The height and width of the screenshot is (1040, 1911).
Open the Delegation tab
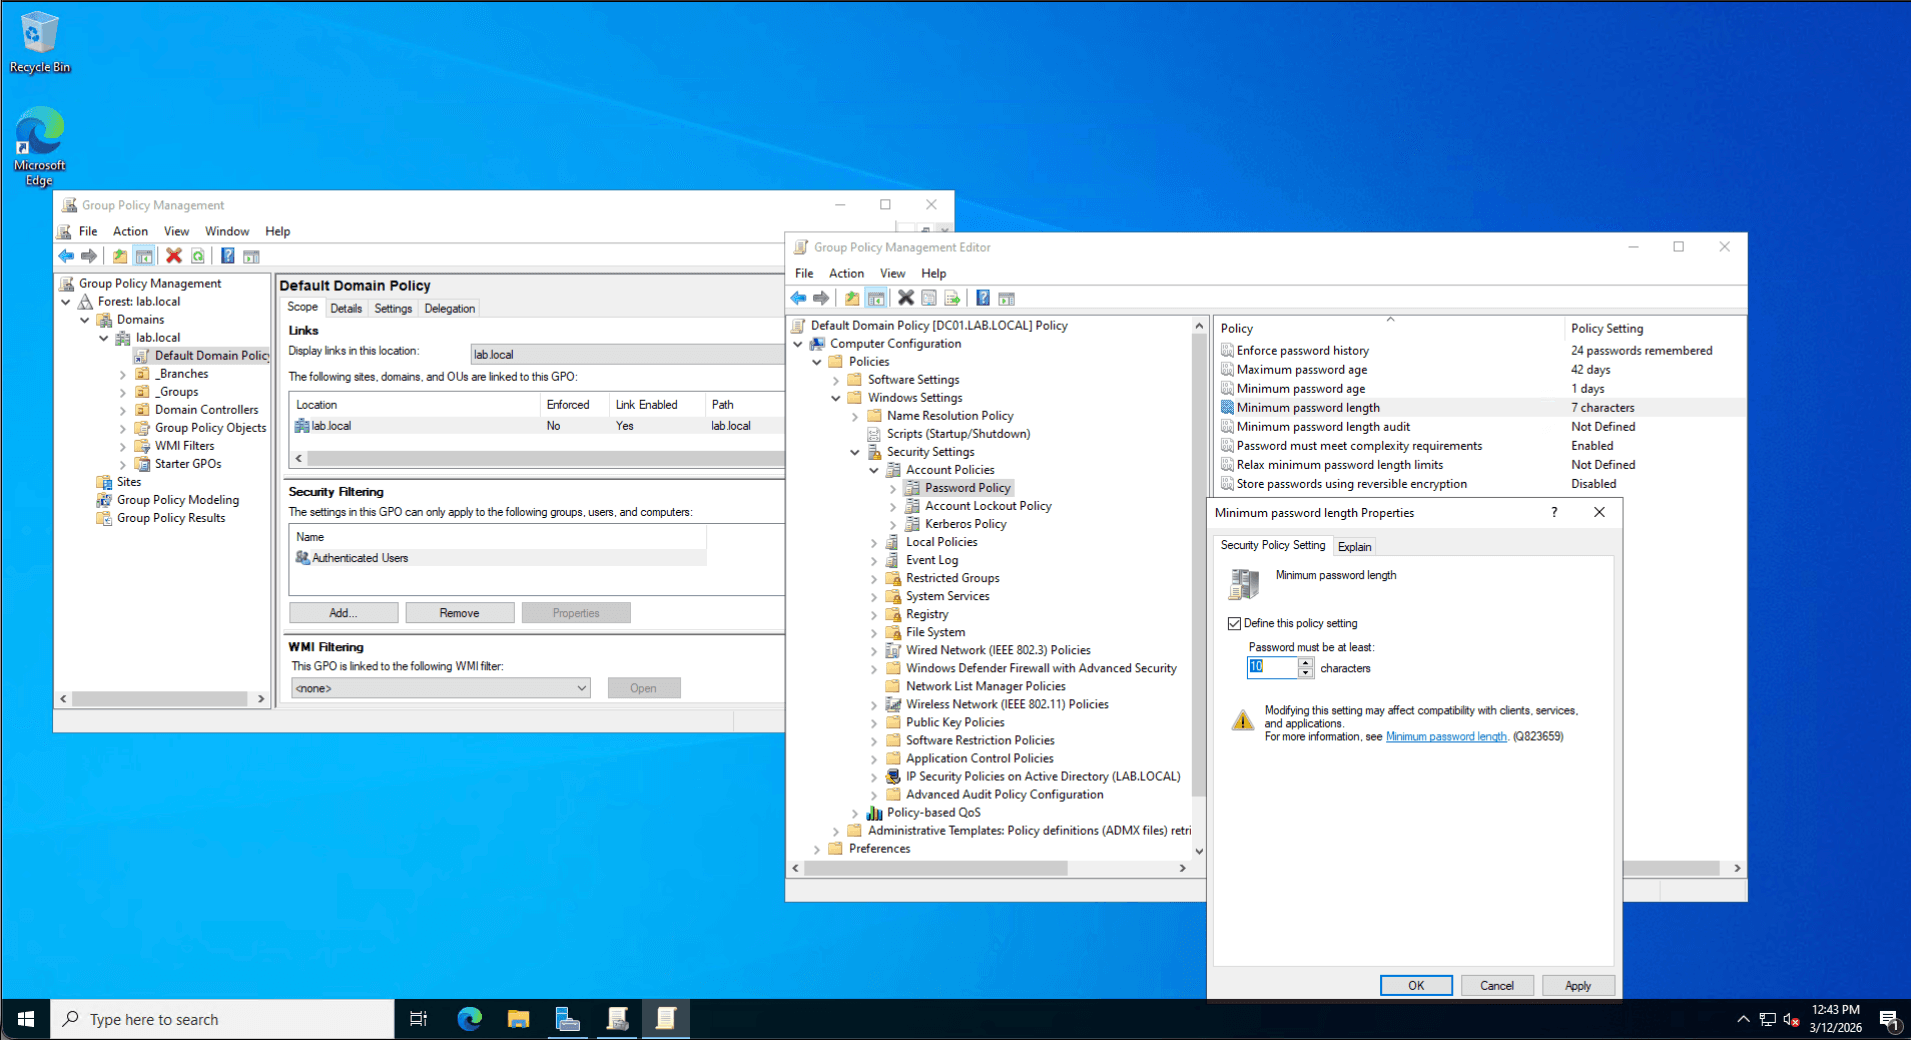click(x=449, y=309)
